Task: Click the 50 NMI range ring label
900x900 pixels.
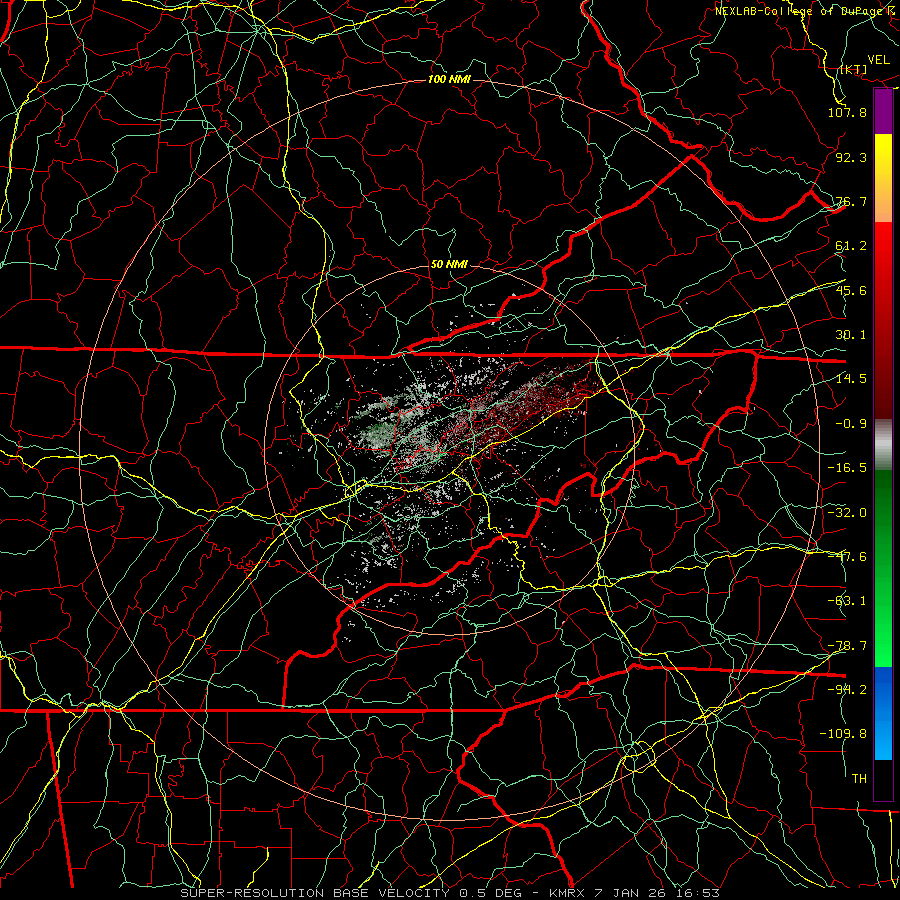Action: (x=449, y=265)
